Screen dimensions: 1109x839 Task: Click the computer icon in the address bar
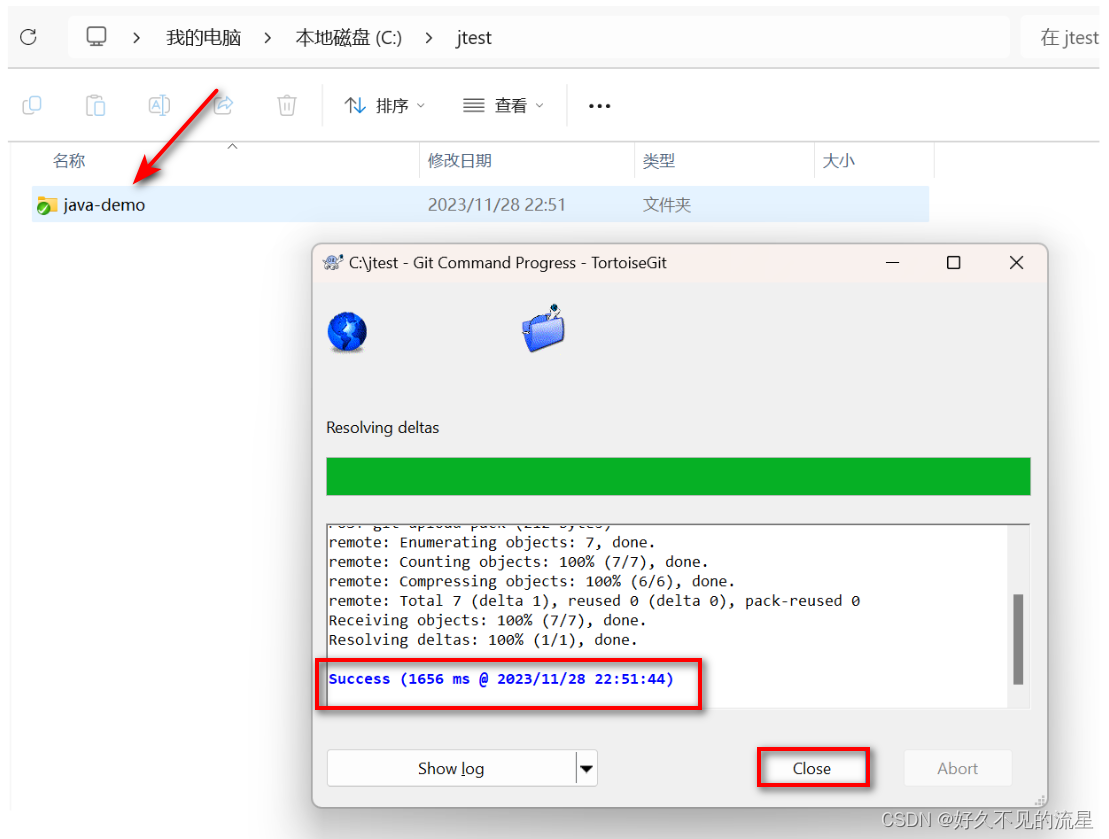coord(96,37)
